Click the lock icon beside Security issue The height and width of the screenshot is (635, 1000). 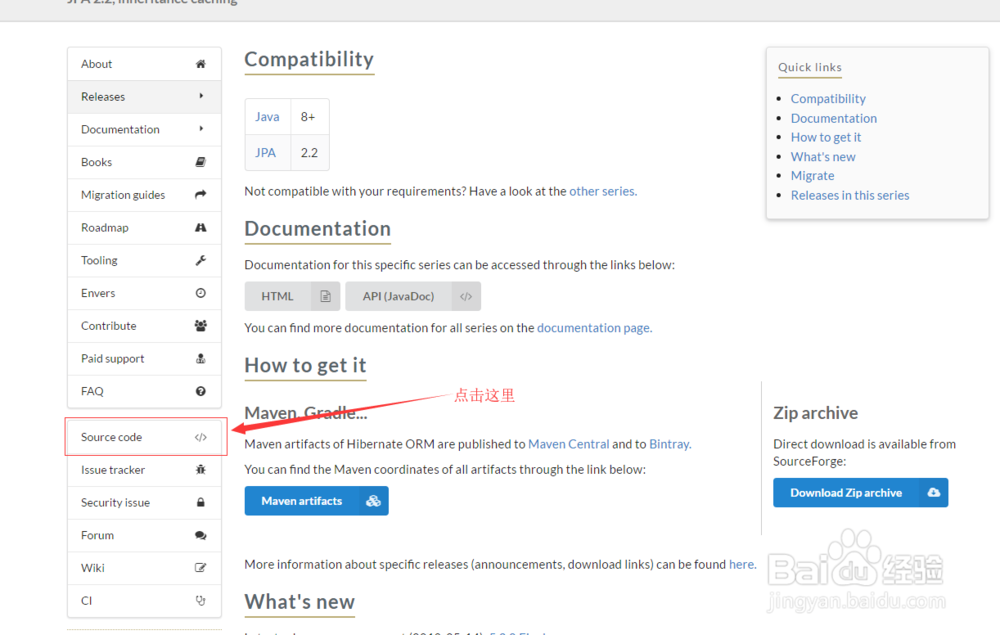point(200,502)
